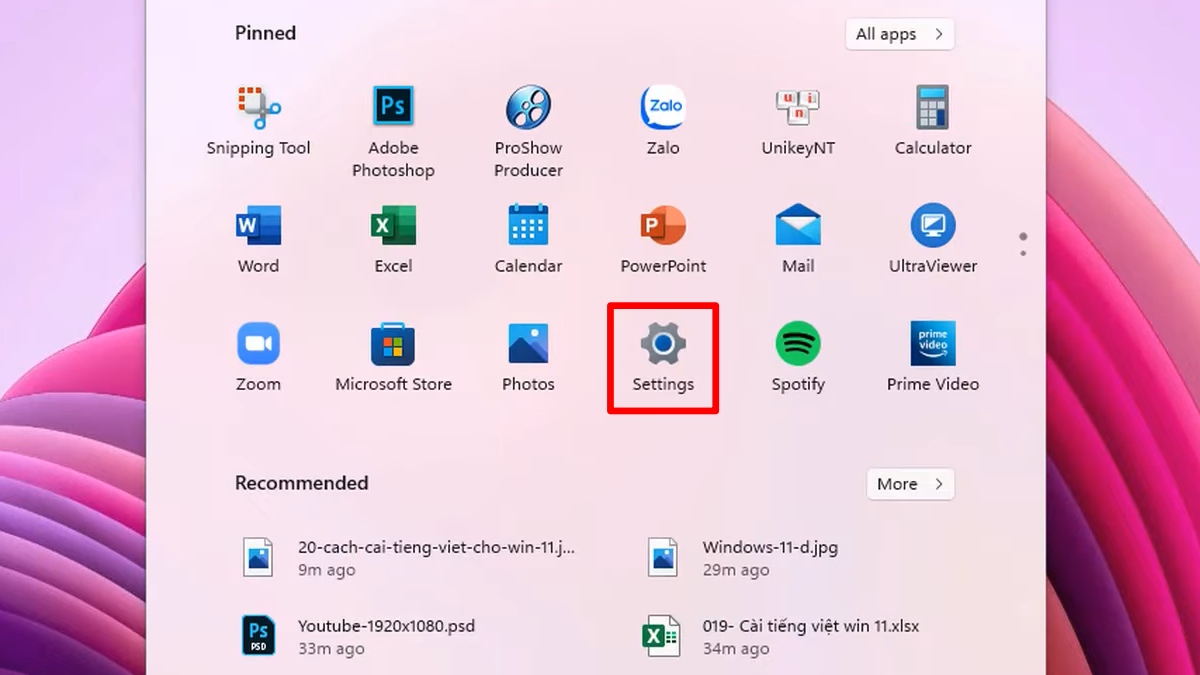Click the More button in Recommended
1200x675 pixels.
[910, 484]
